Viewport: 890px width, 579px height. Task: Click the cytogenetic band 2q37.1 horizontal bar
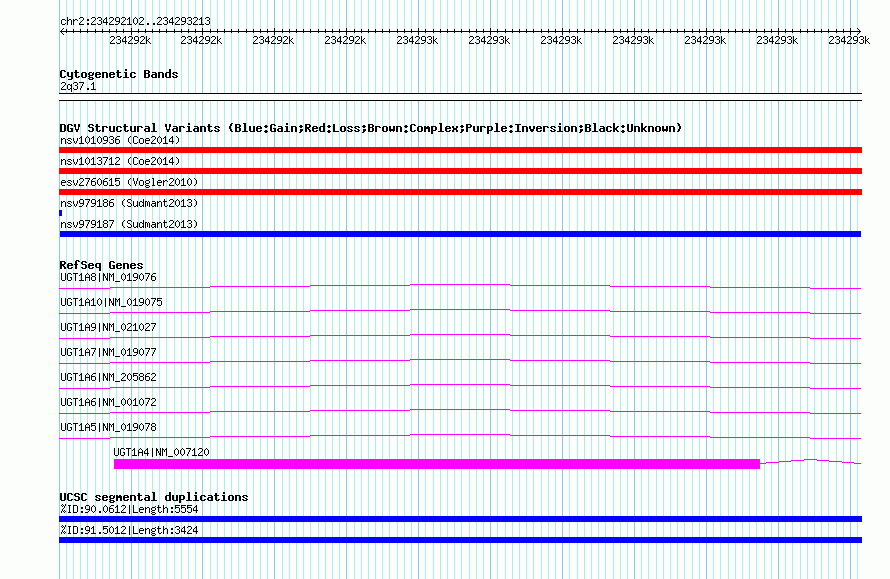460,97
